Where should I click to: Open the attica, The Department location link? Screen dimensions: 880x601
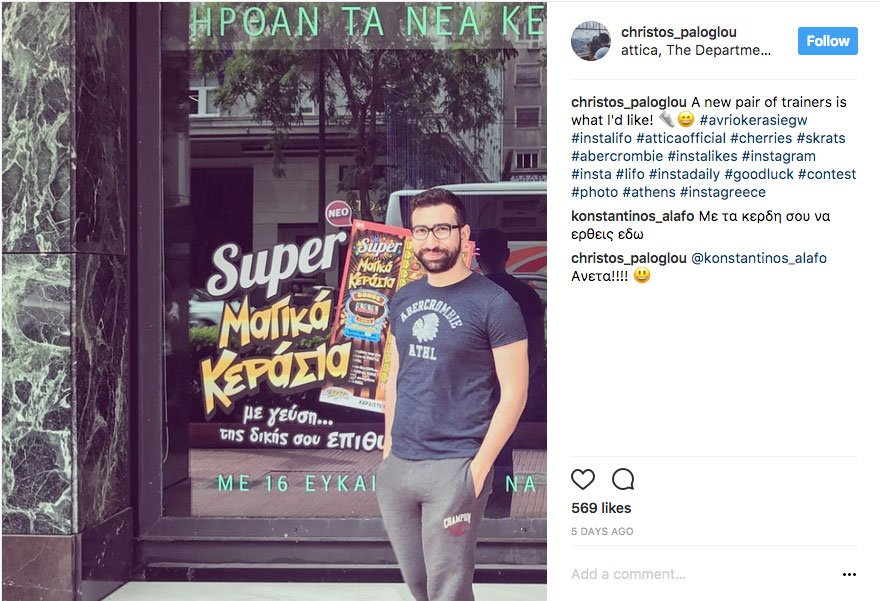pyautogui.click(x=695, y=51)
